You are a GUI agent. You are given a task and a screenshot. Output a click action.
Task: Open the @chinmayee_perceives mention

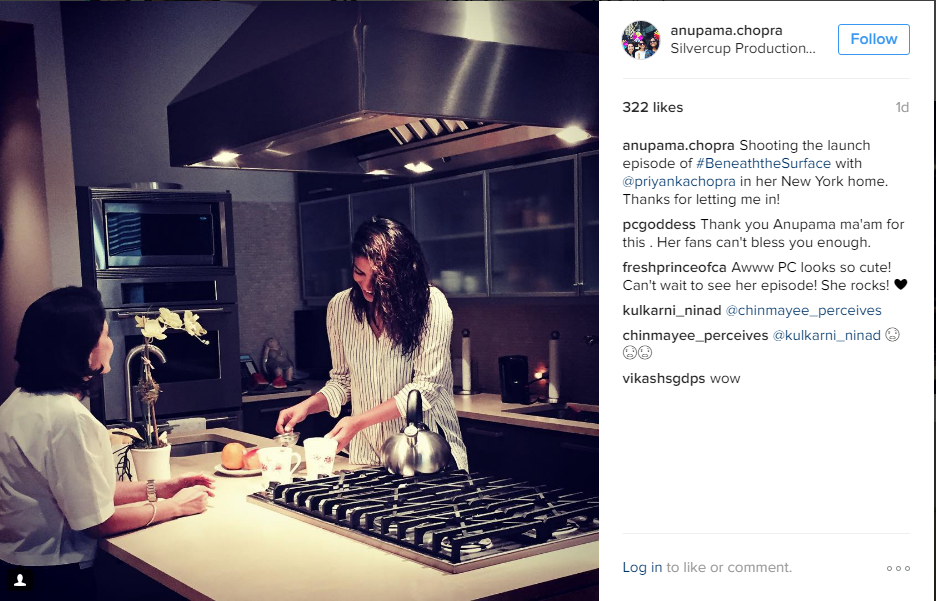click(x=803, y=310)
